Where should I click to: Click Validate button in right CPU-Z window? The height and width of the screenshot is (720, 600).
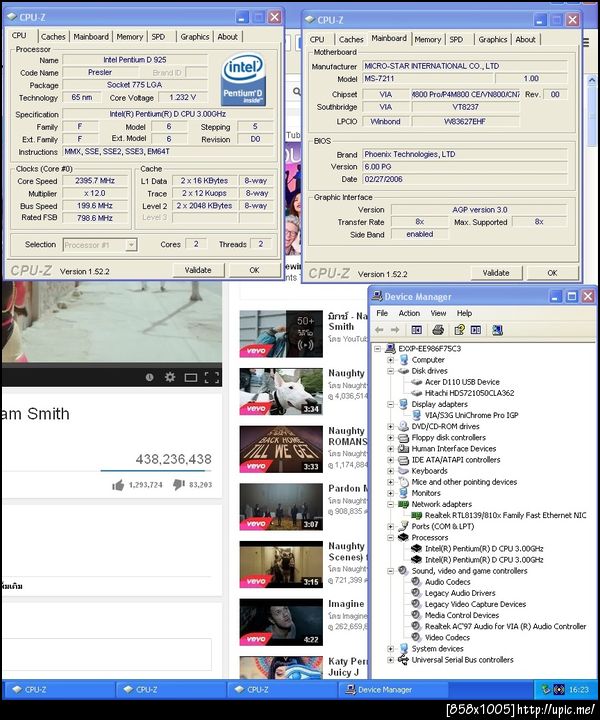(x=496, y=273)
